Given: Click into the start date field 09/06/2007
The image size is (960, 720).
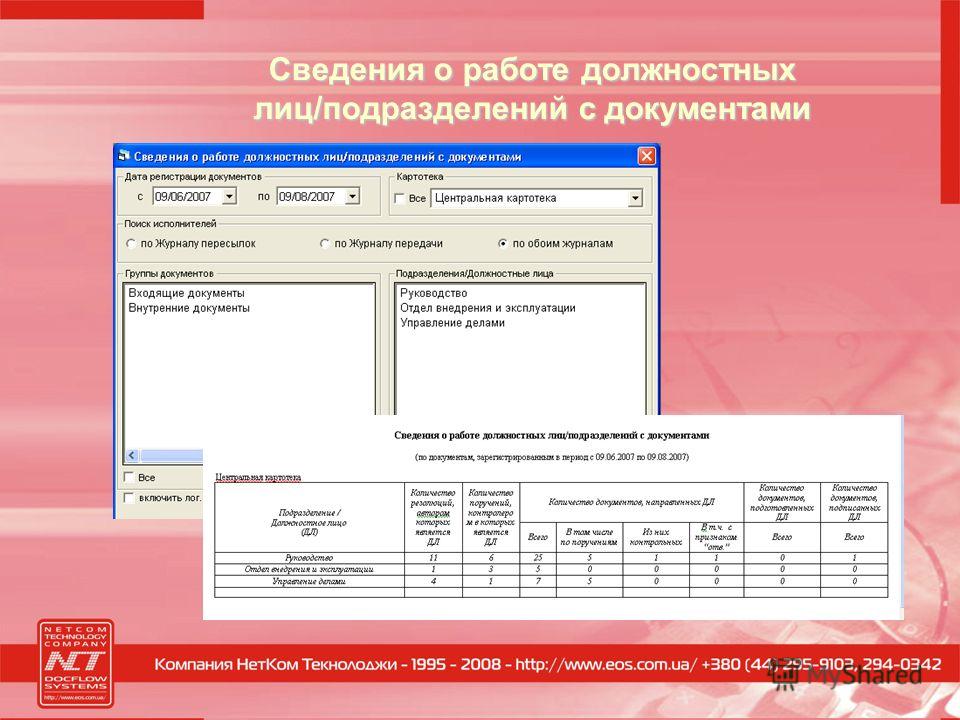Looking at the screenshot, I should (x=187, y=196).
